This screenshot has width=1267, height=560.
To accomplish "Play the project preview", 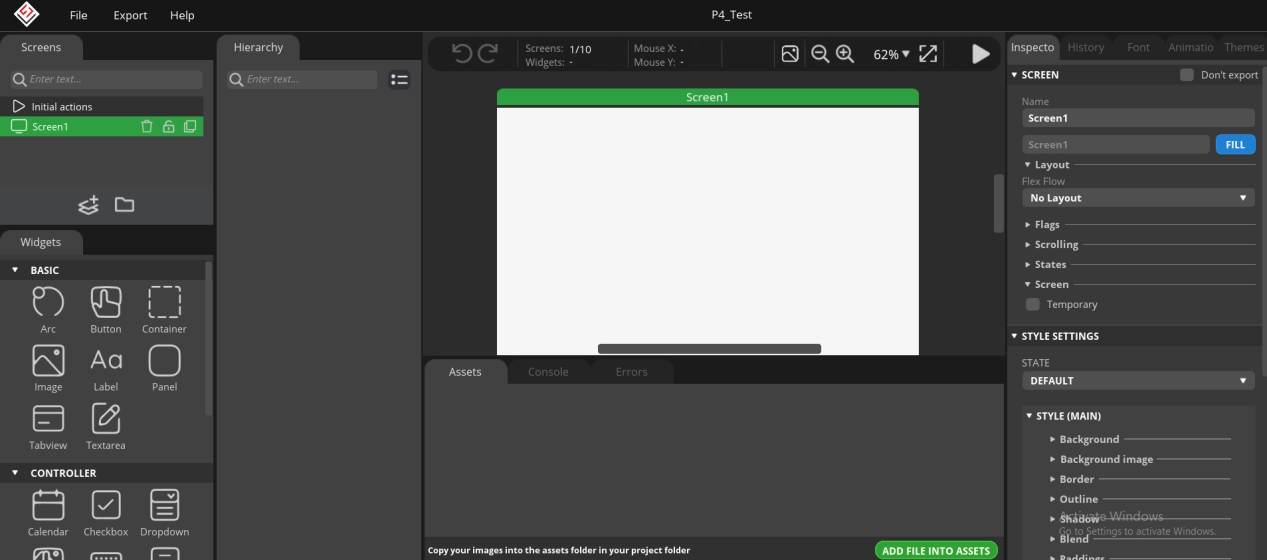I will [x=980, y=54].
